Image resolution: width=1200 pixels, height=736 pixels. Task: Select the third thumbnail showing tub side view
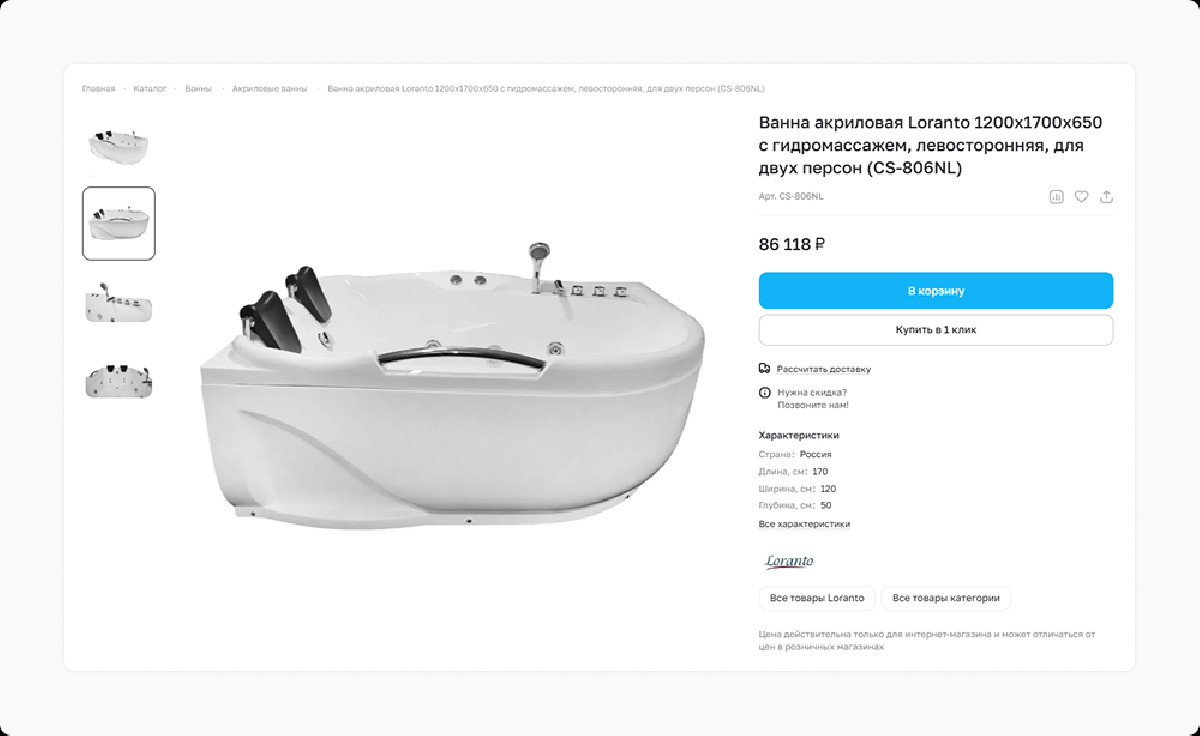118,303
